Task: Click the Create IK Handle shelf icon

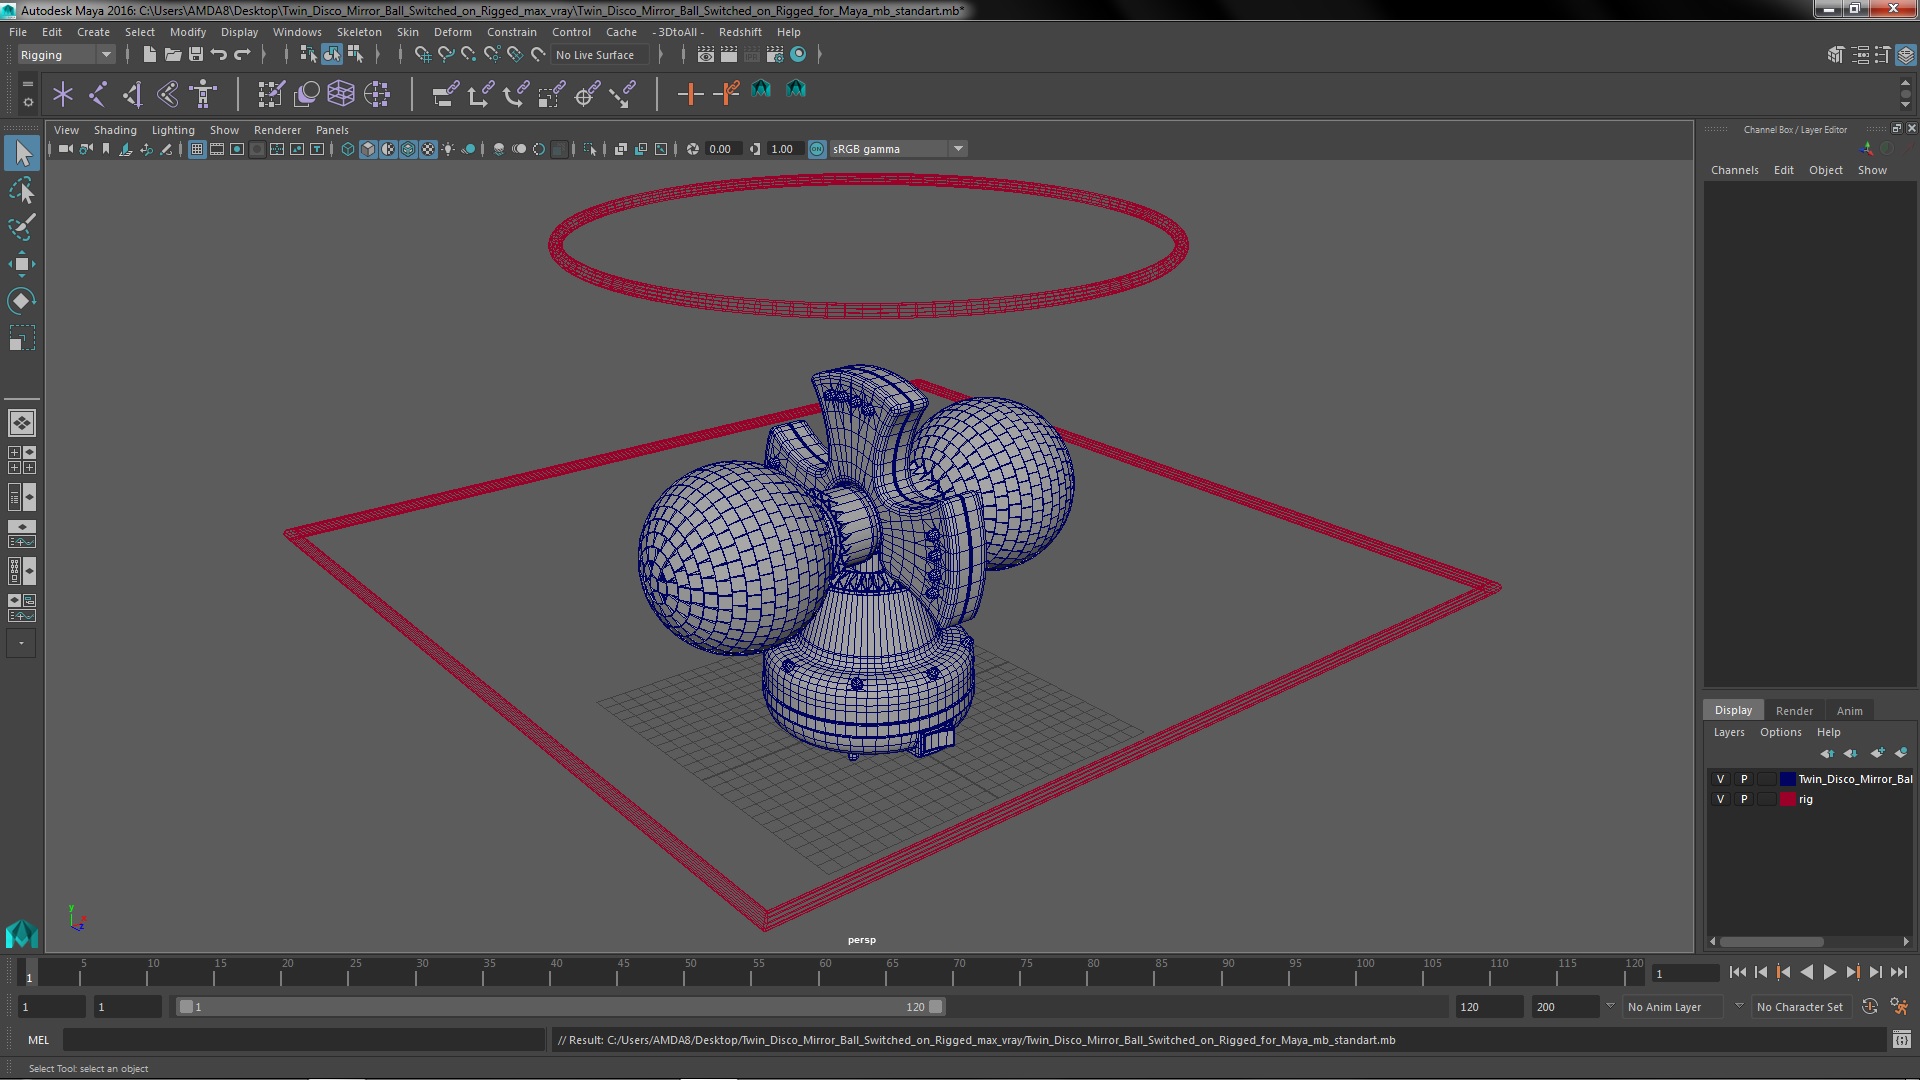Action: point(133,94)
